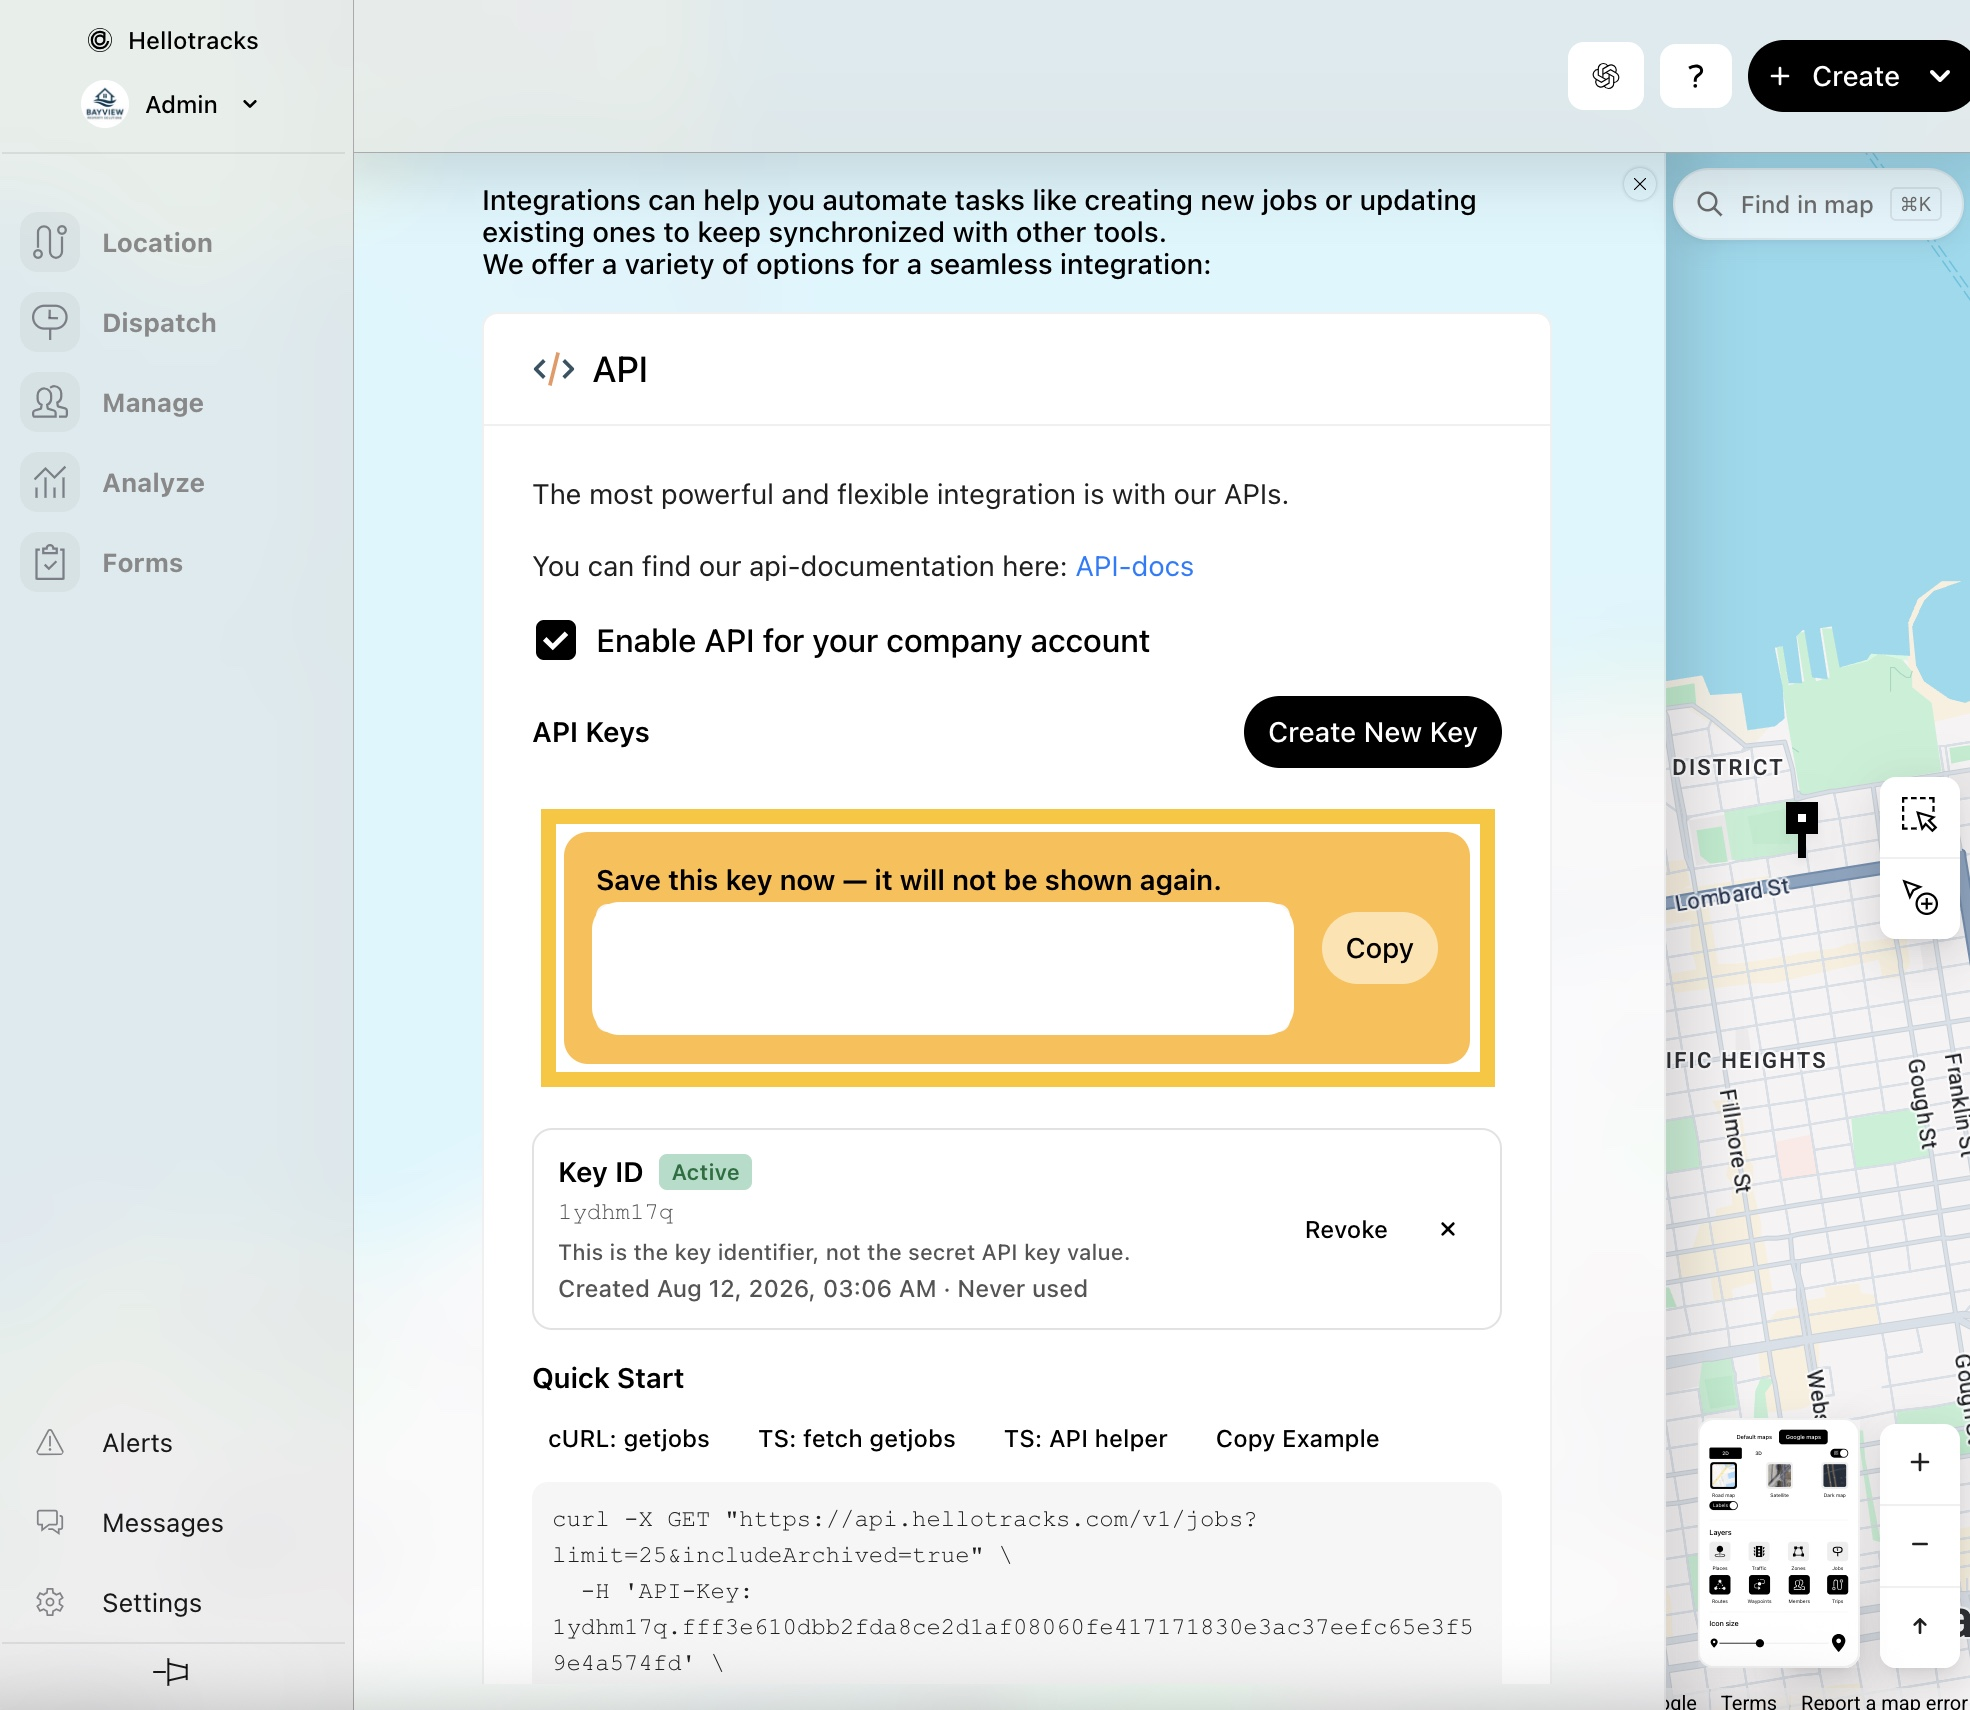
Task: Toggle the Labels switch in map panel
Action: (x=1724, y=1505)
